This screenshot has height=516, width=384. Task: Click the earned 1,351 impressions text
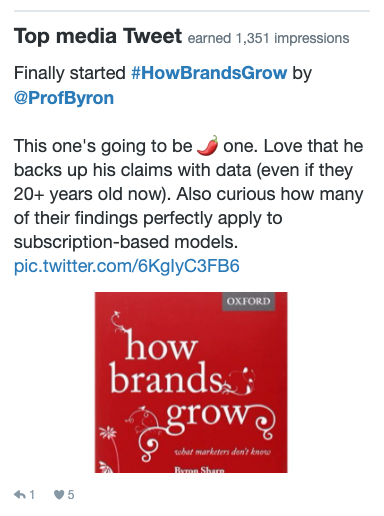click(x=268, y=38)
